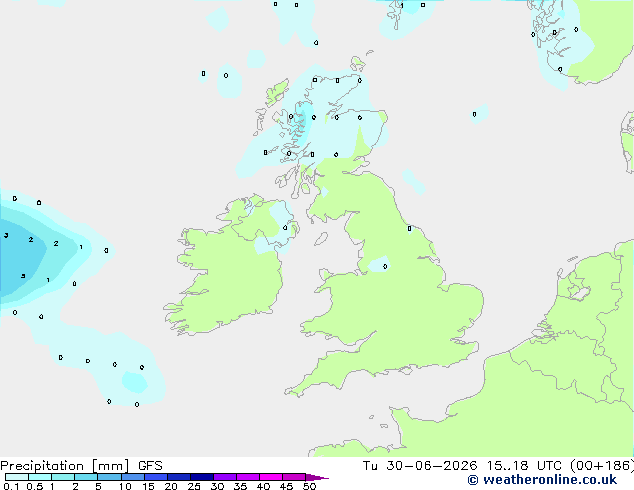This screenshot has height=490, width=634.
Task: Click the 0.5–1 mm legend swatch
Action: point(40,477)
